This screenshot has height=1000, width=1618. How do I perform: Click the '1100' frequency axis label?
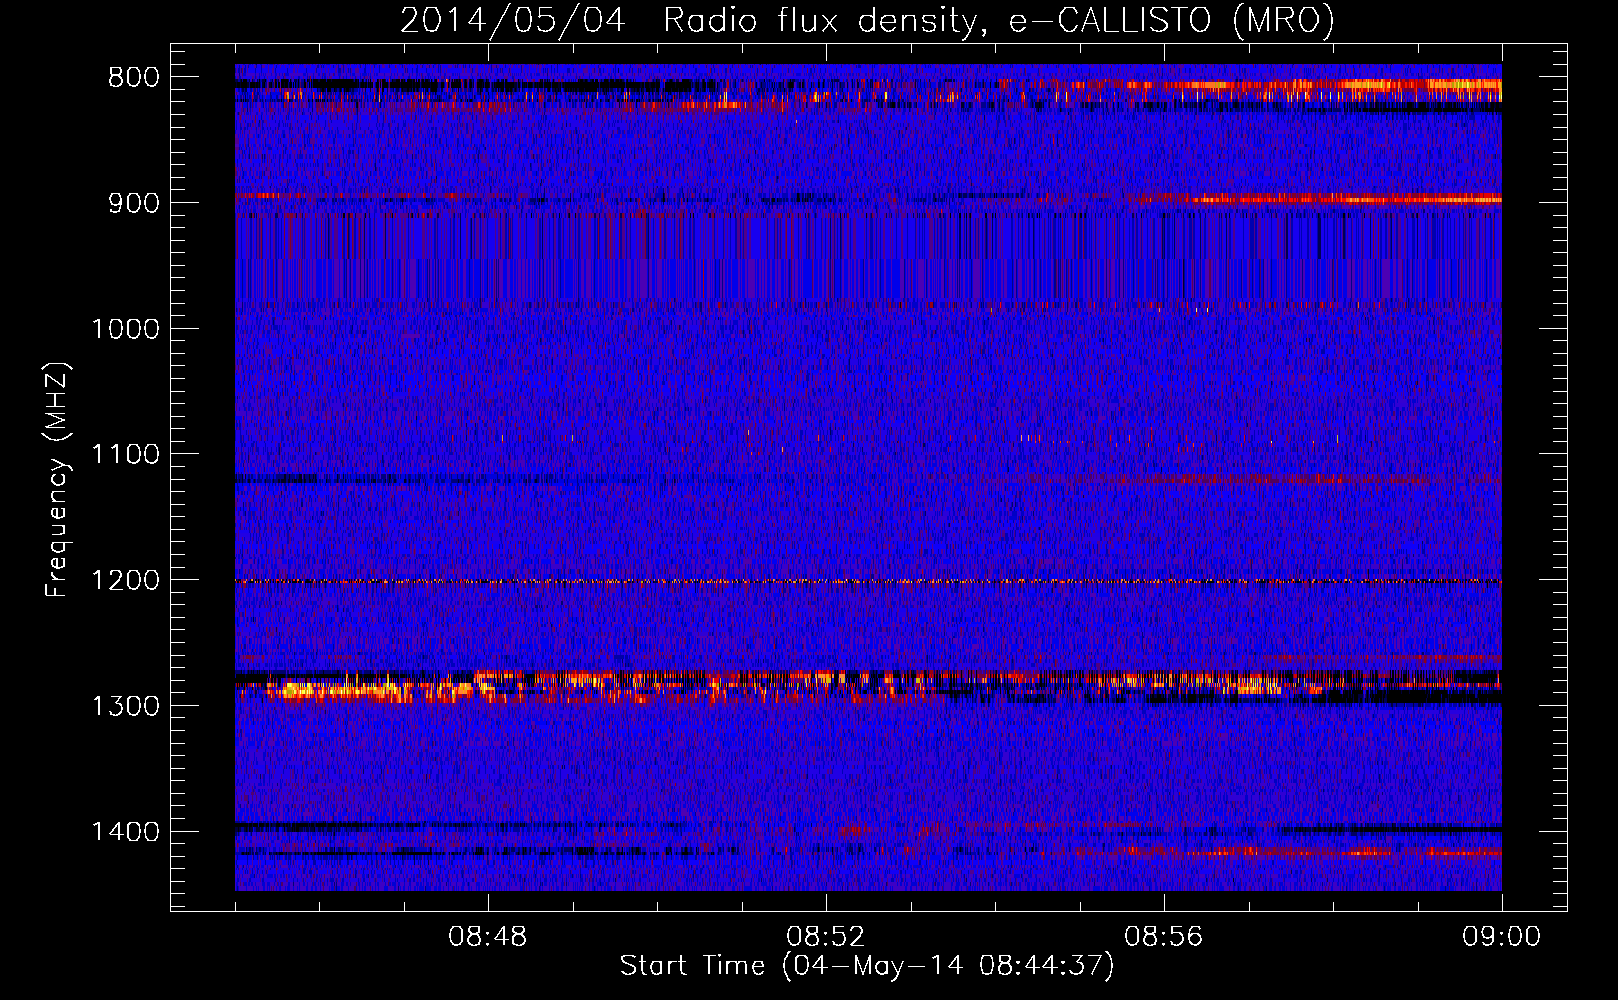point(126,455)
